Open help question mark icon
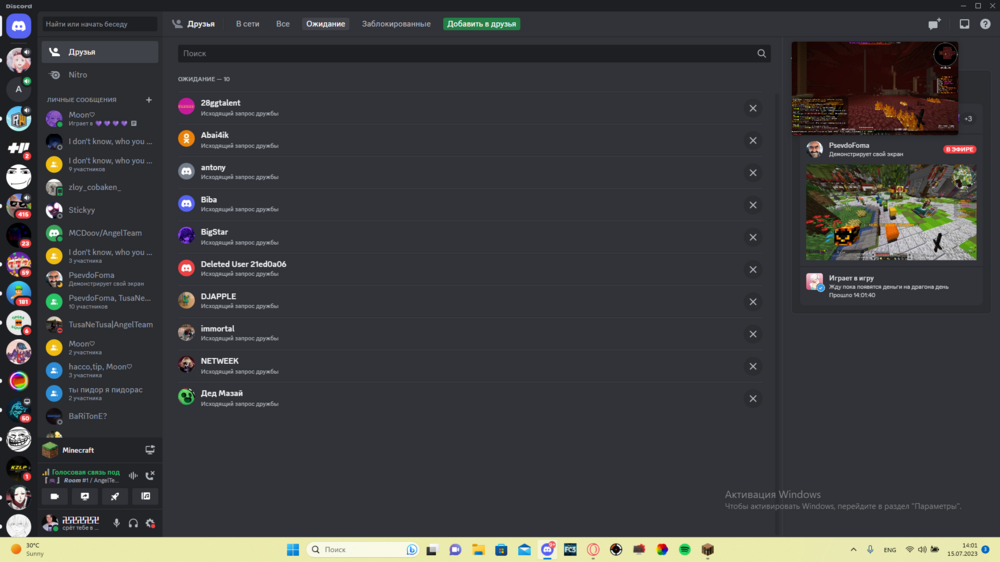Screen dimensions: 1000x562 (x=985, y=24)
